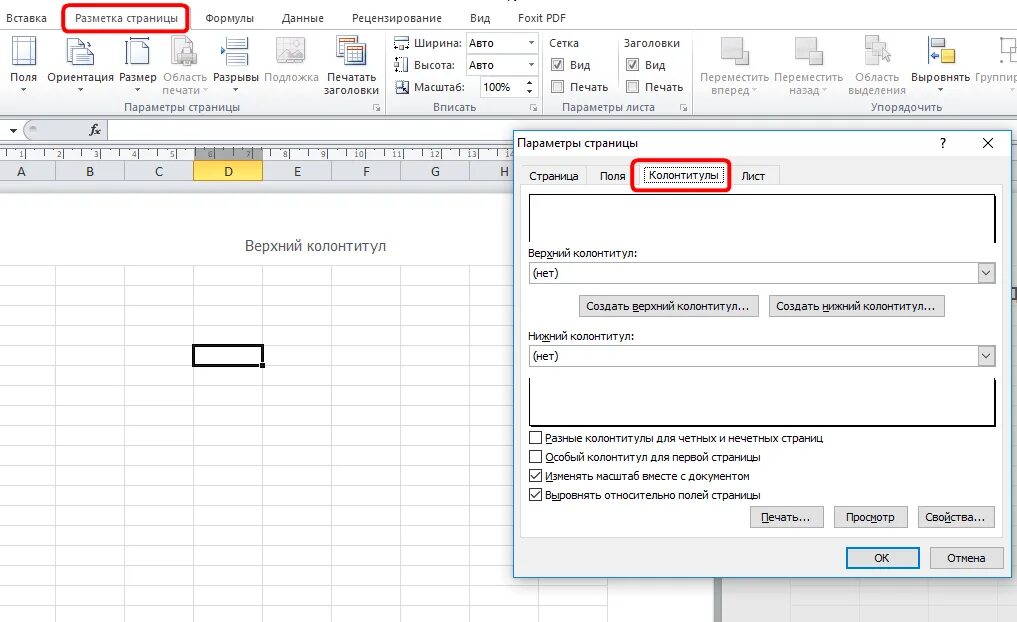Image resolution: width=1017 pixels, height=622 pixels.
Task: Open the Параметры листа dialog launcher
Action: [683, 108]
